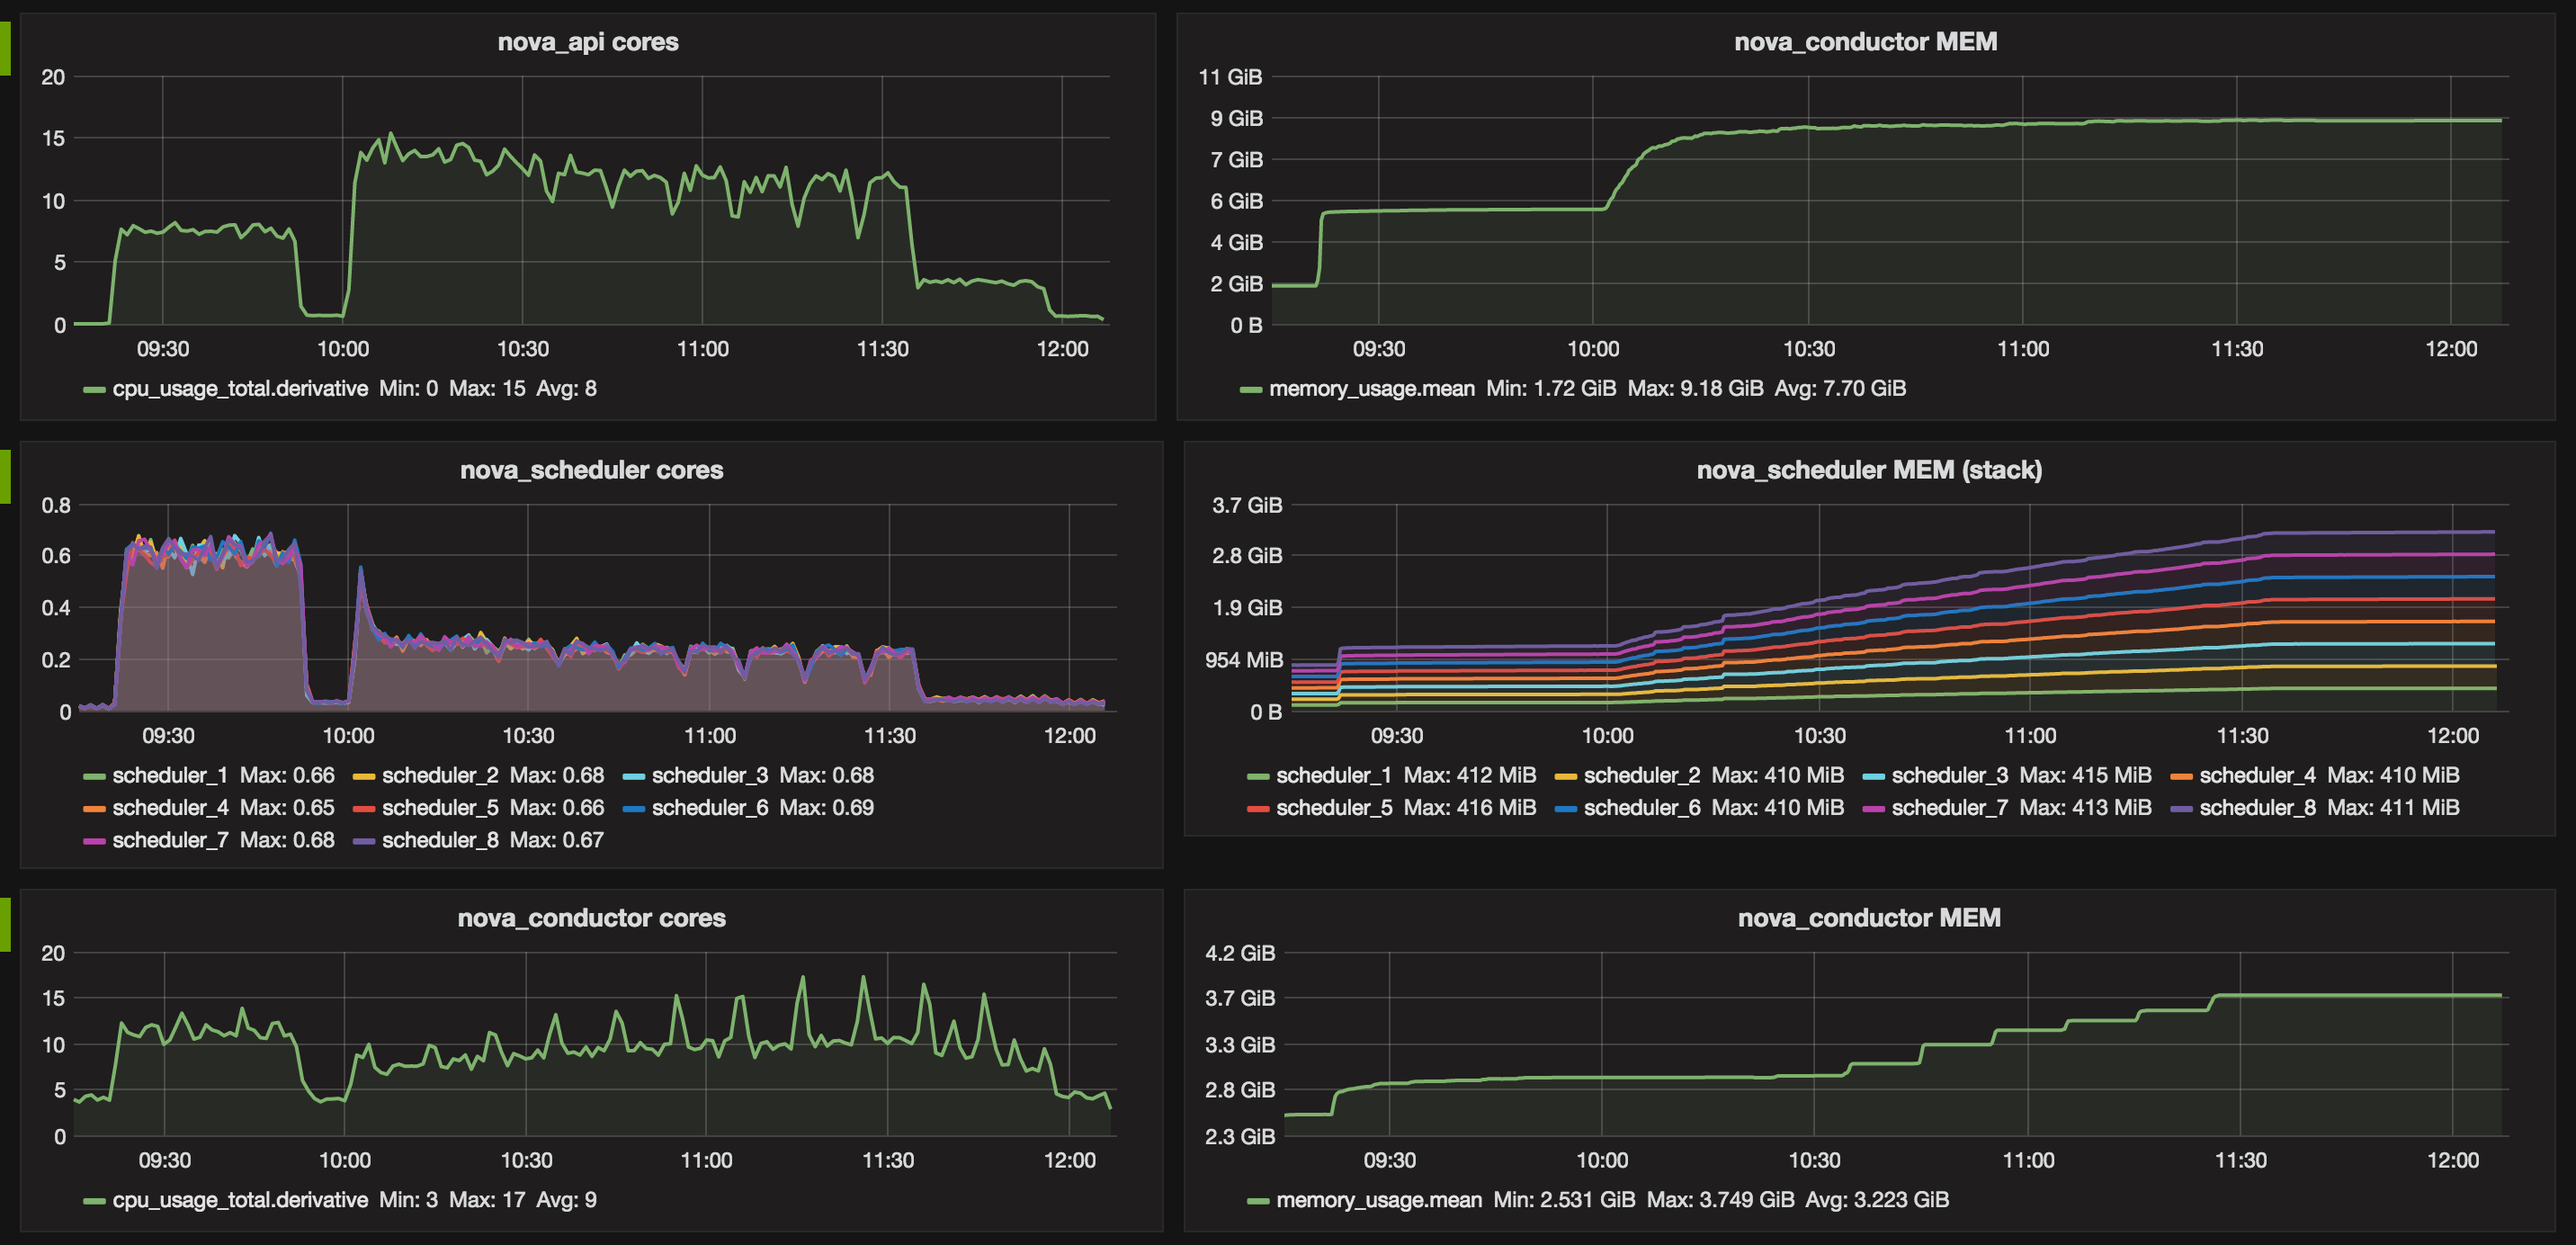Open nova_scheduler MEM (stack) panel title menu
This screenshot has width=2576, height=1245.
click(x=1868, y=470)
